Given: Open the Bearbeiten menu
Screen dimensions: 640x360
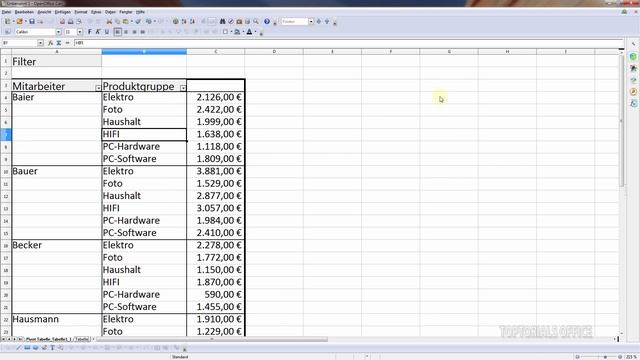Looking at the screenshot, I should point(24,12).
